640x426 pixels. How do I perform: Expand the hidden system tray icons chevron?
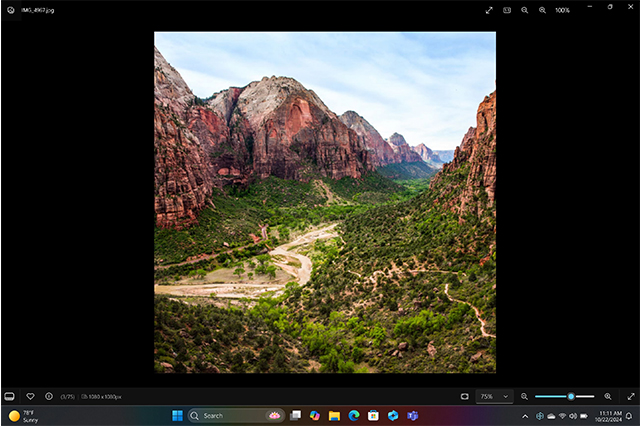525,416
